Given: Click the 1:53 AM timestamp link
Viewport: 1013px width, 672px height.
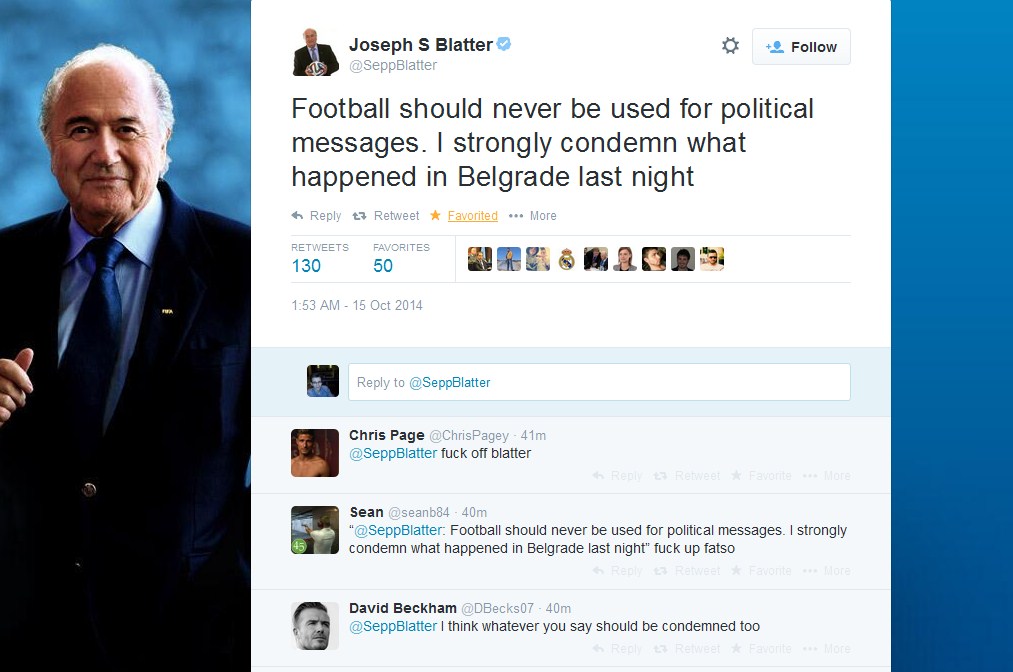Looking at the screenshot, I should click(x=358, y=305).
